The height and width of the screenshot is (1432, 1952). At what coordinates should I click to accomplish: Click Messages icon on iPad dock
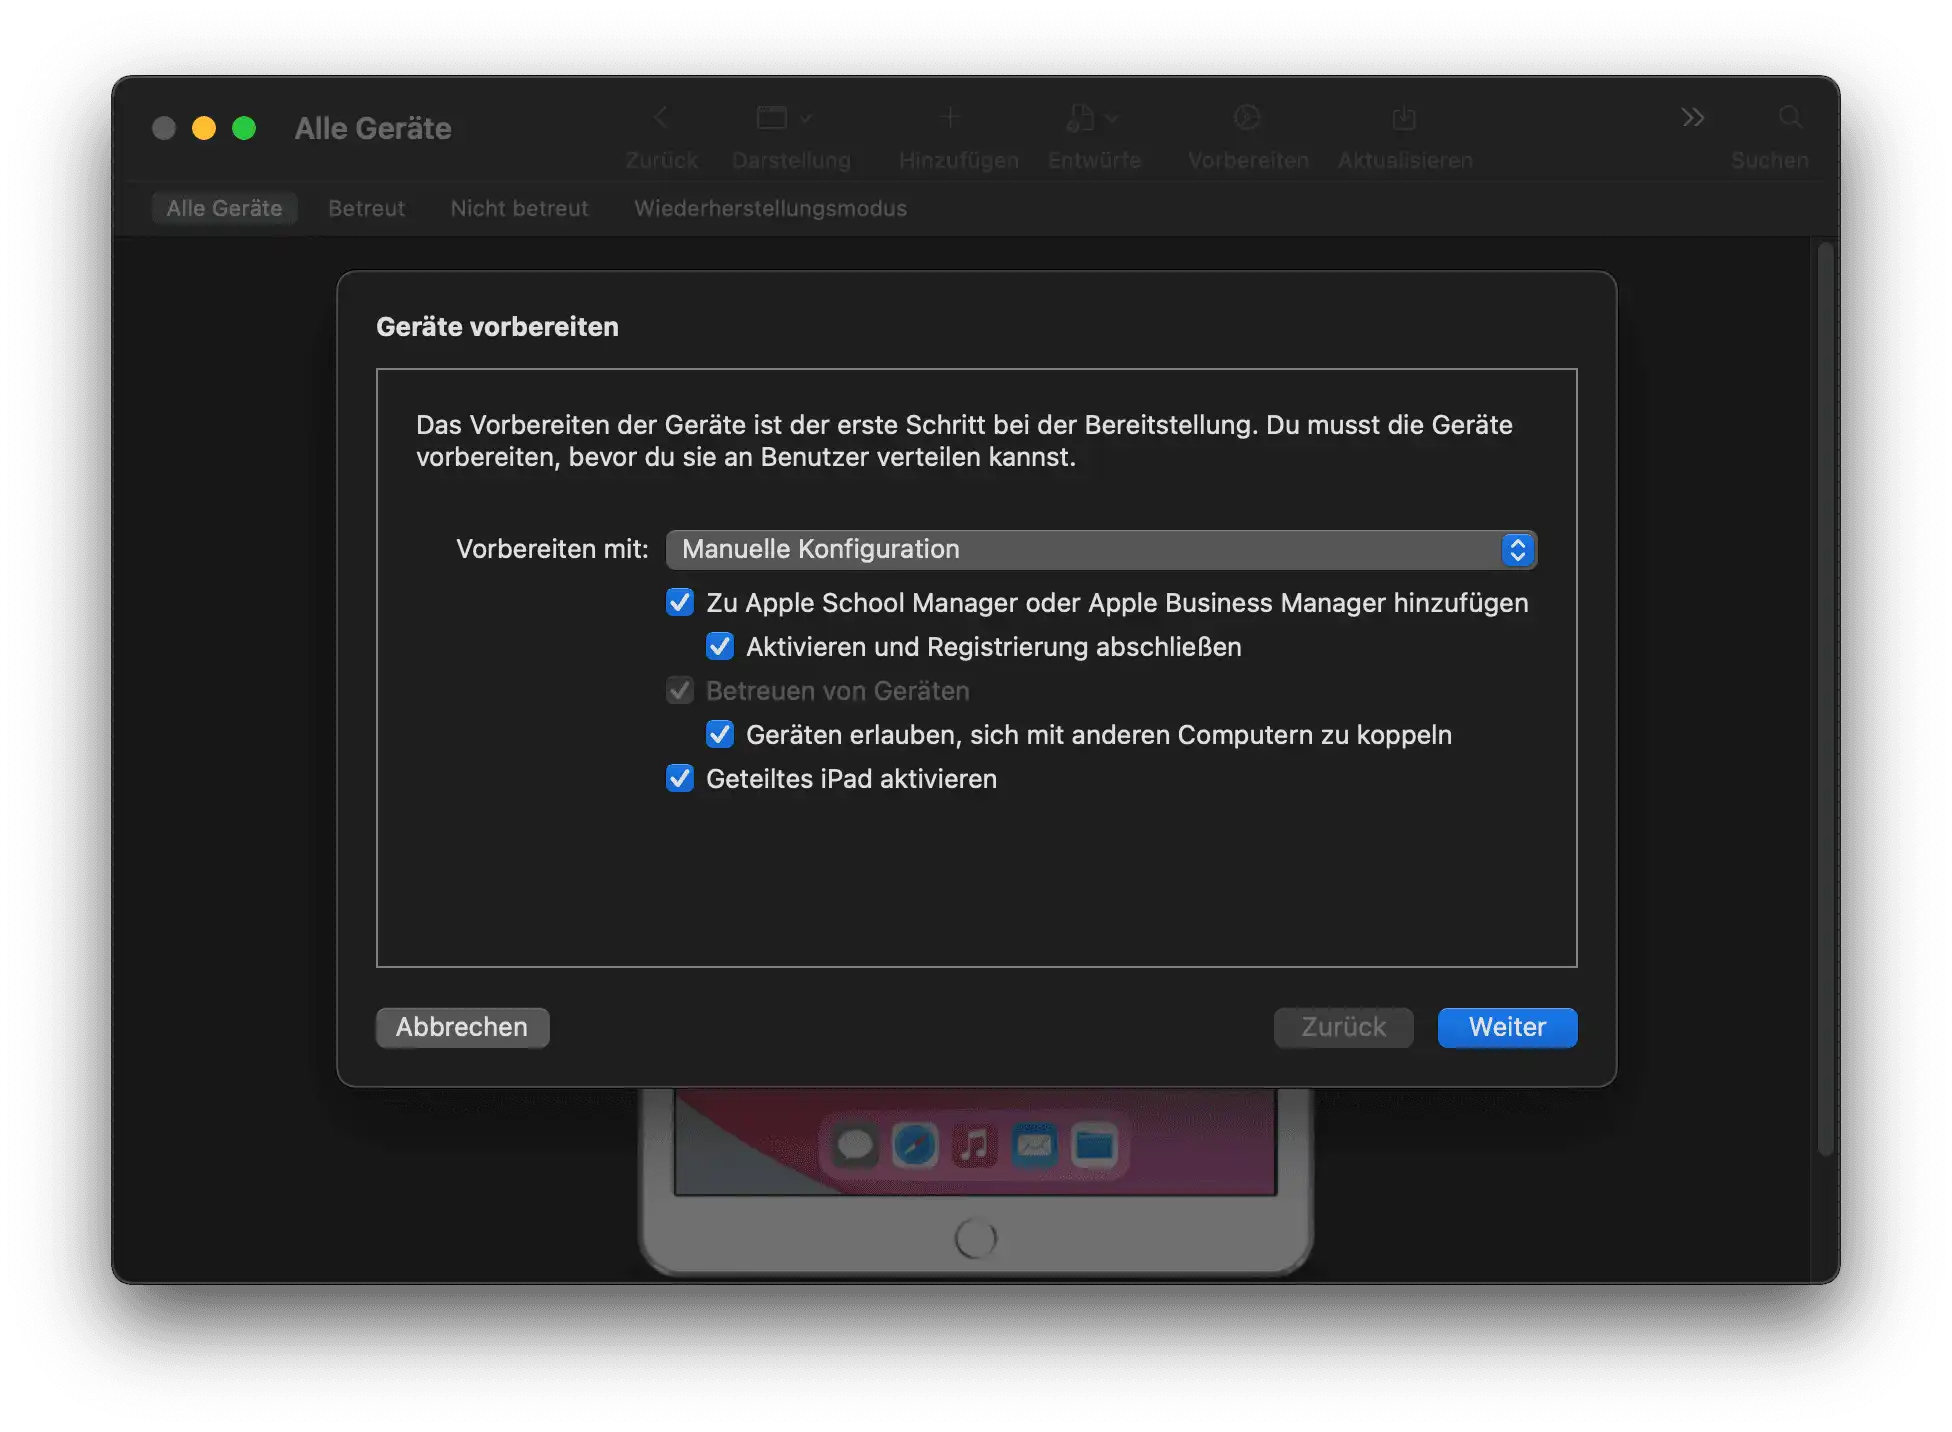pos(855,1146)
